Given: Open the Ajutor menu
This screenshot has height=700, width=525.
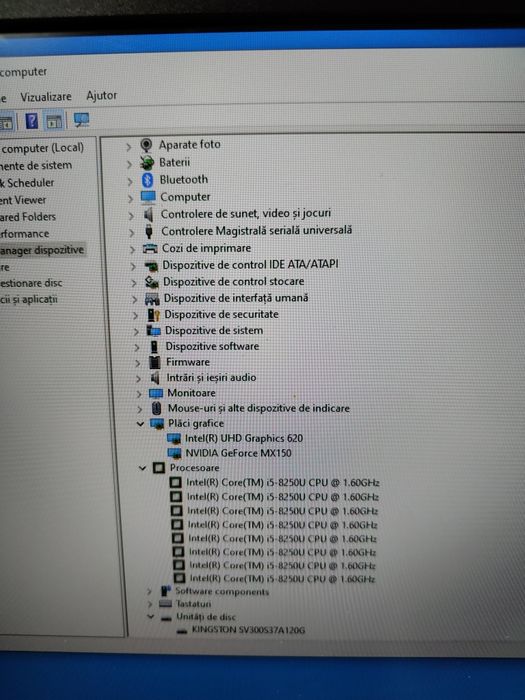Looking at the screenshot, I should click(102, 96).
